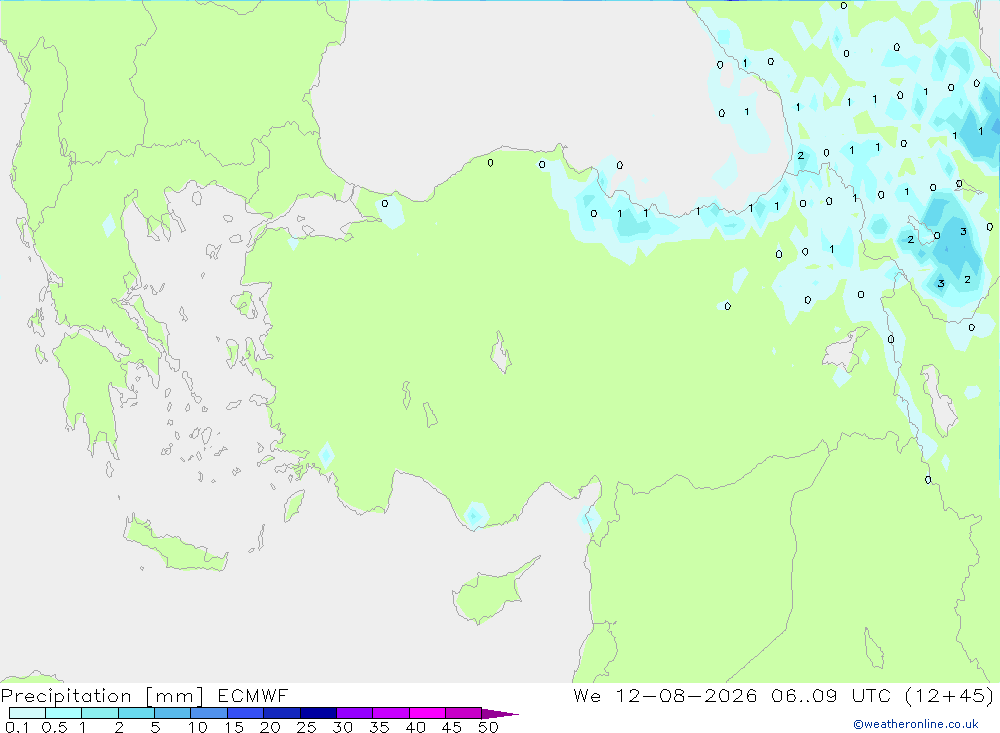Click the '35' legend value

[x=379, y=727]
